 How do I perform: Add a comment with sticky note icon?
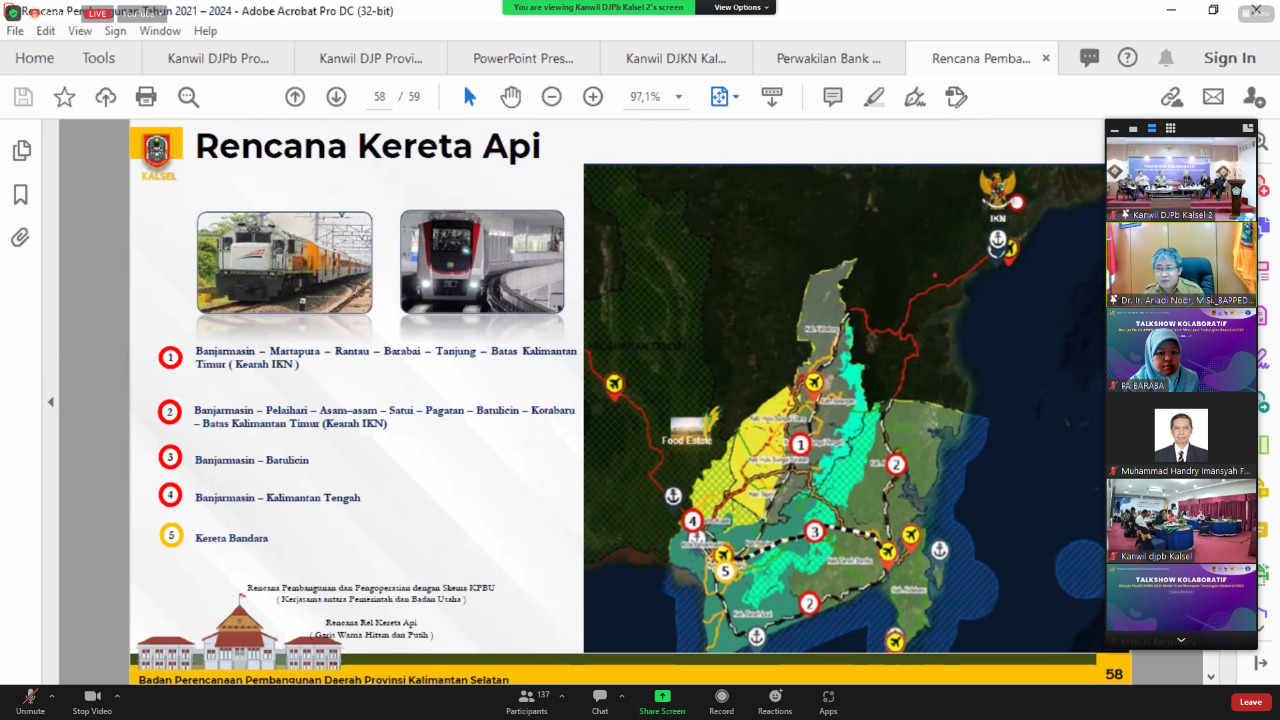[x=832, y=97]
